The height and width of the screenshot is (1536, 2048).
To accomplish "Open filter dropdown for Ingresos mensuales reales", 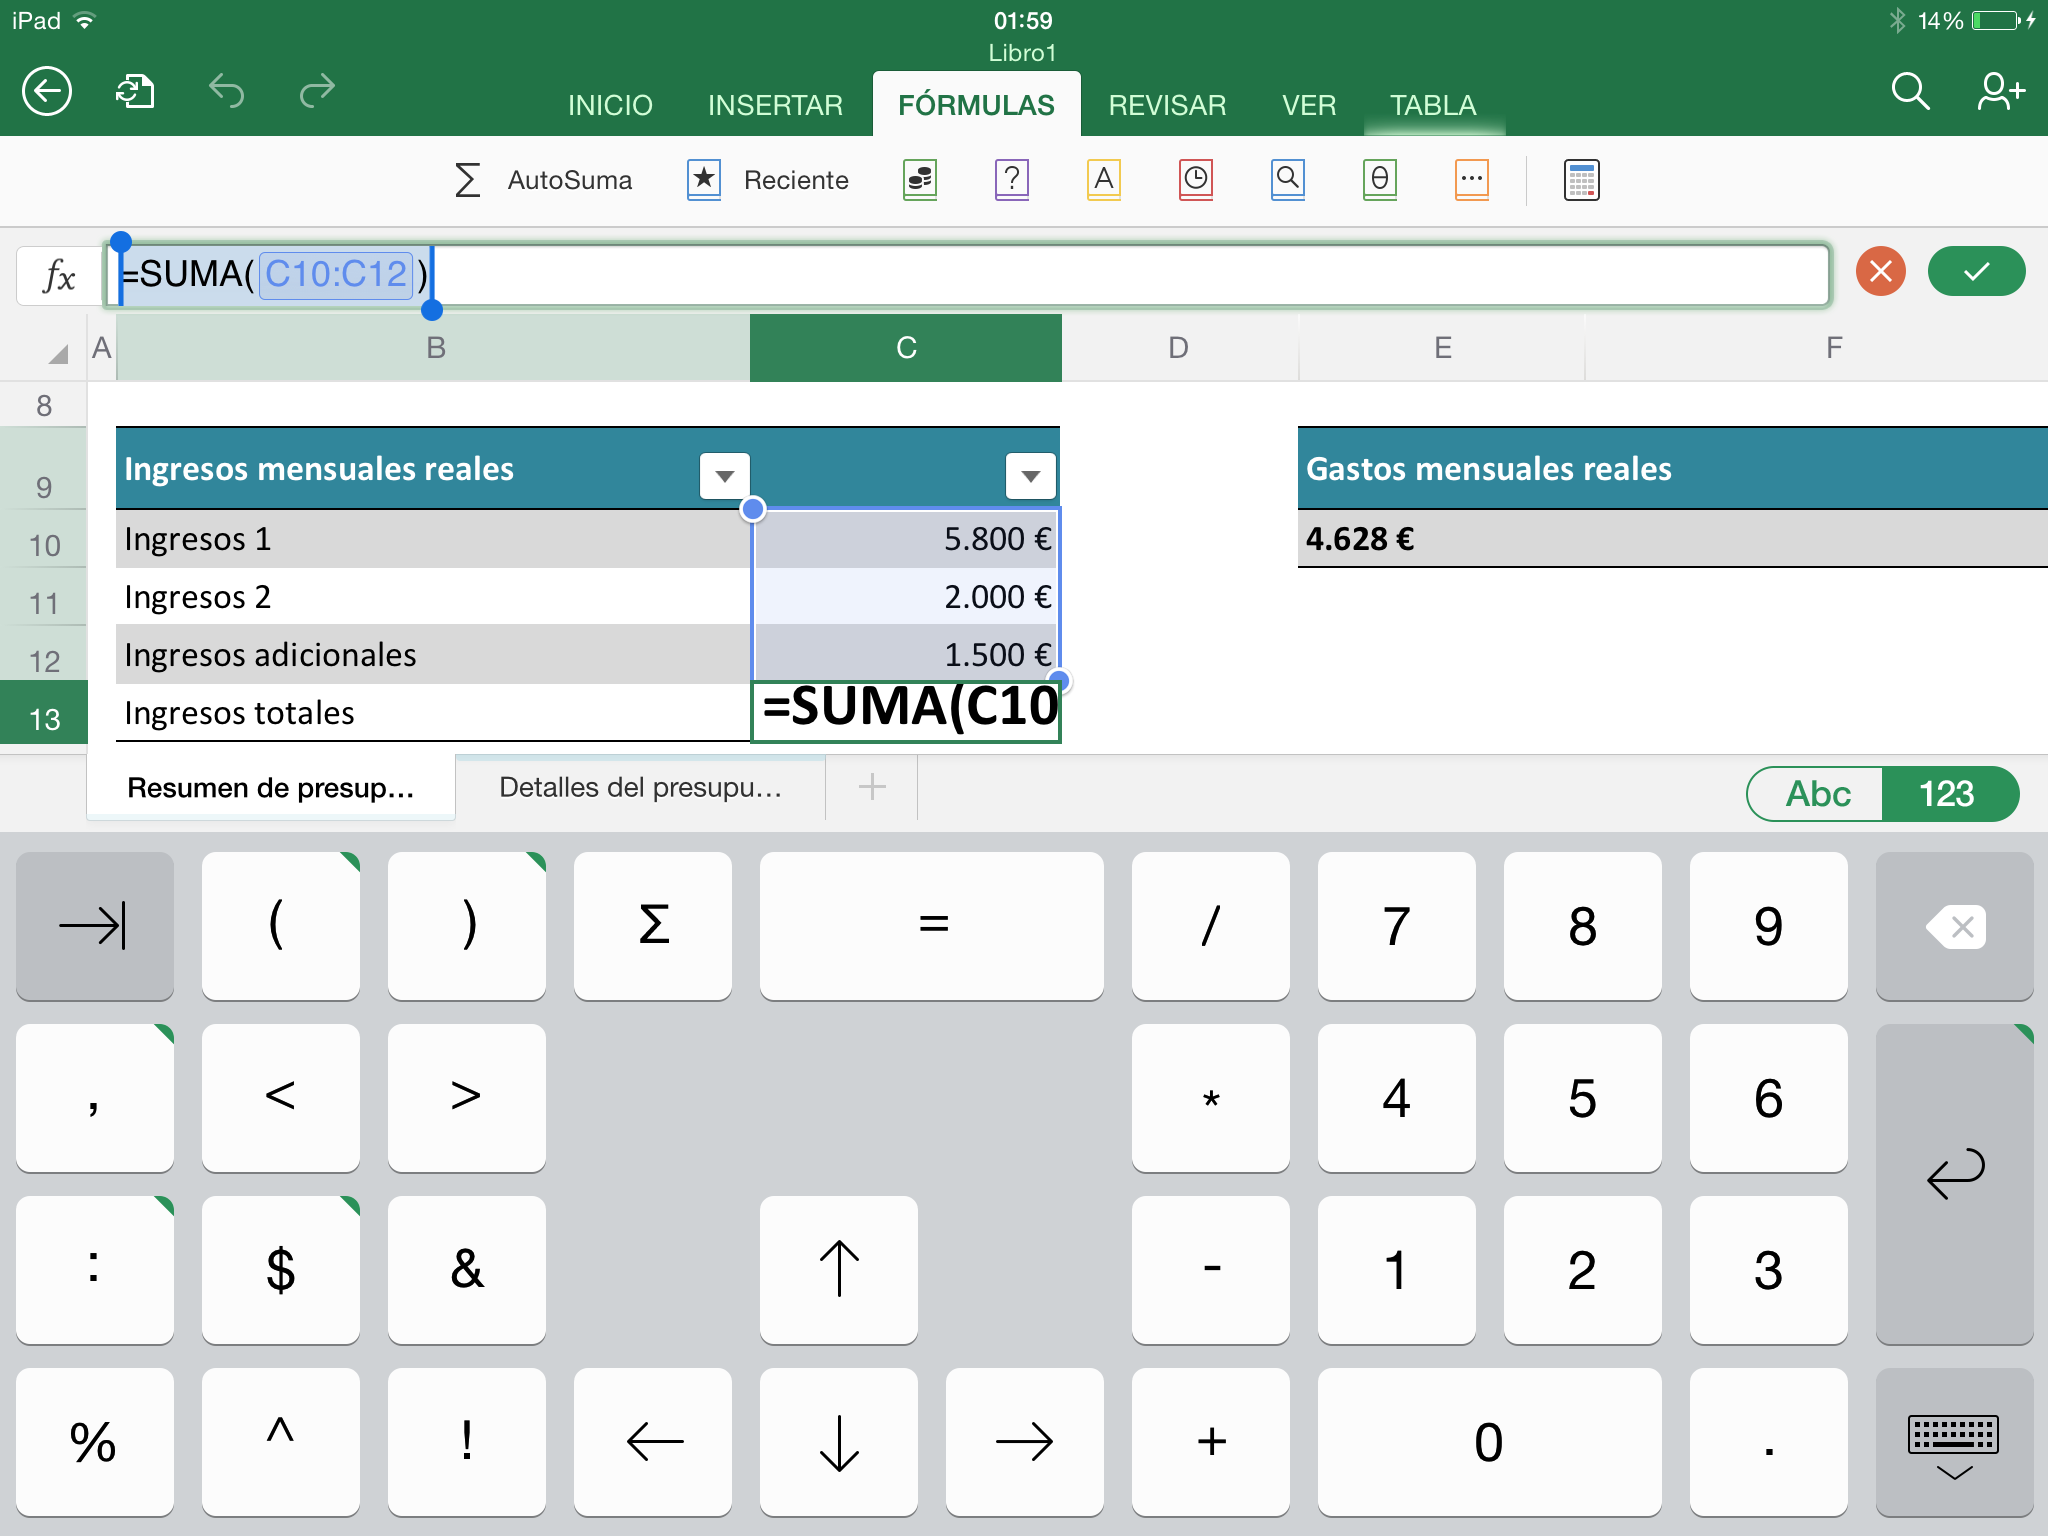I will tap(724, 476).
